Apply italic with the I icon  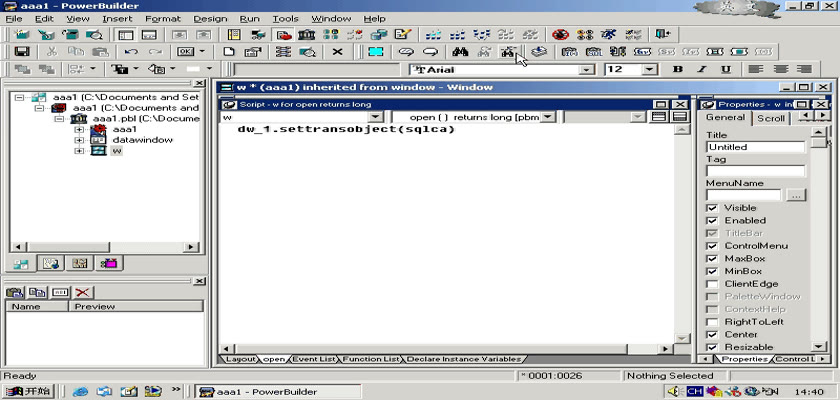(701, 69)
